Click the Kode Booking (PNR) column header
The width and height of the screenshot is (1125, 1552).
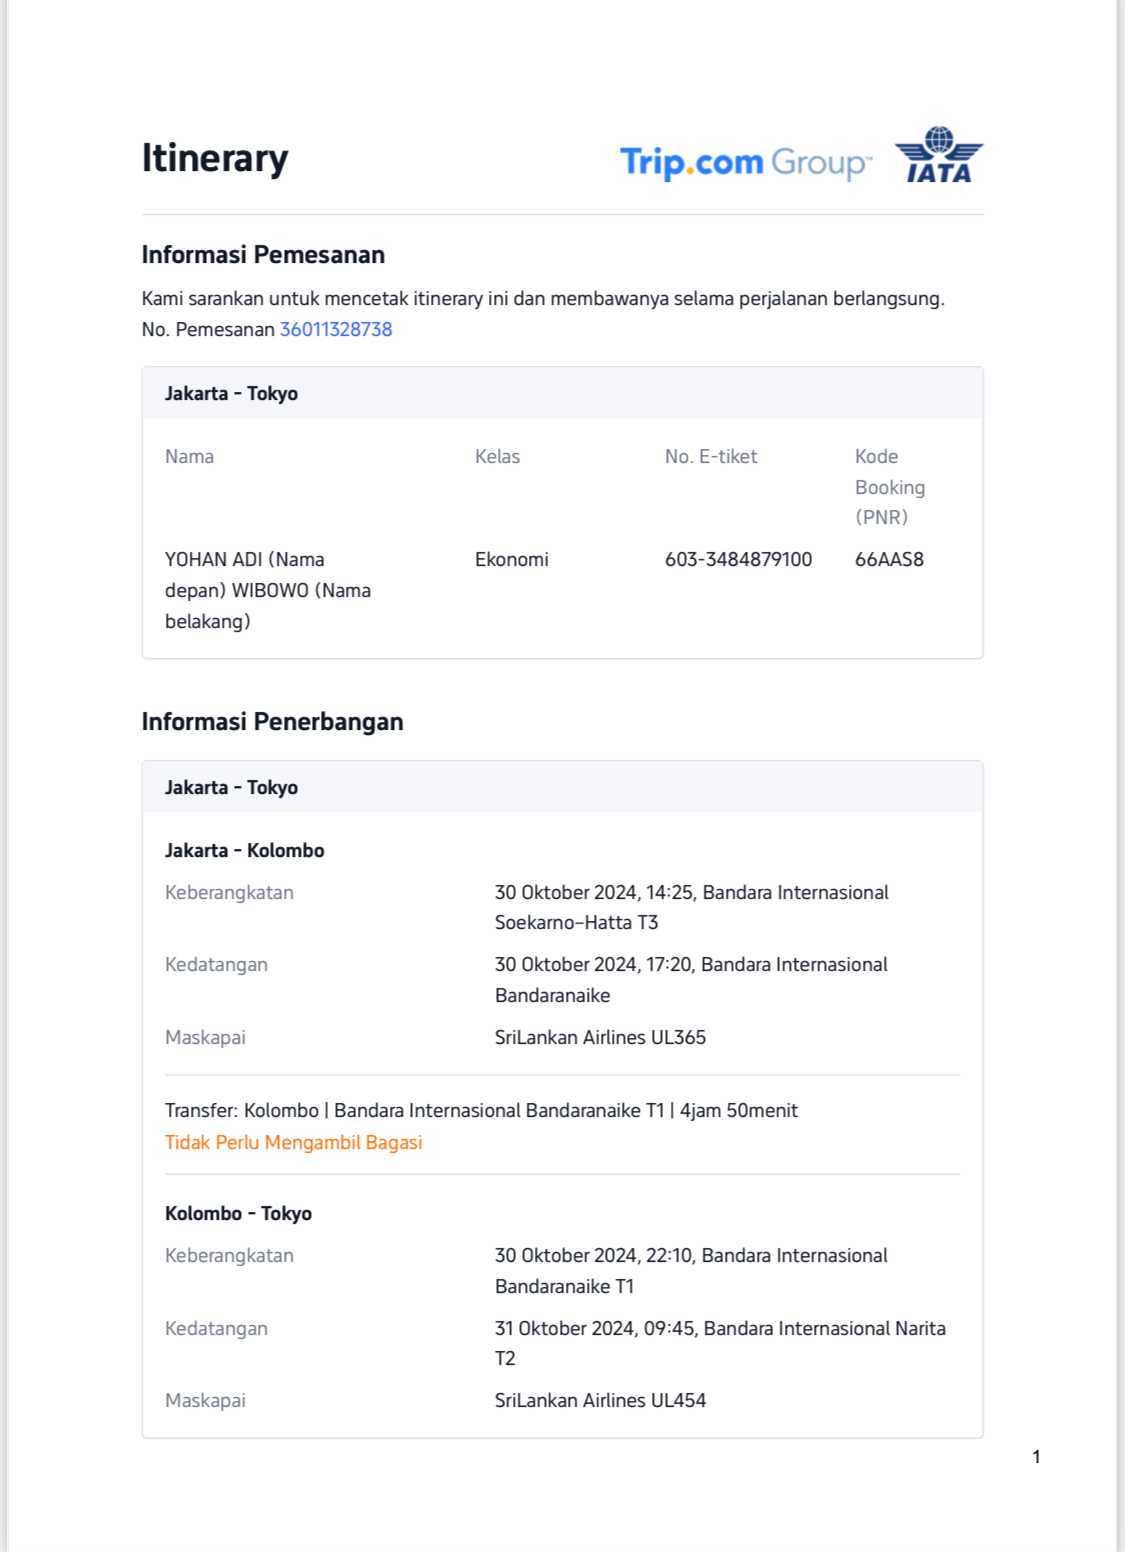(x=889, y=487)
